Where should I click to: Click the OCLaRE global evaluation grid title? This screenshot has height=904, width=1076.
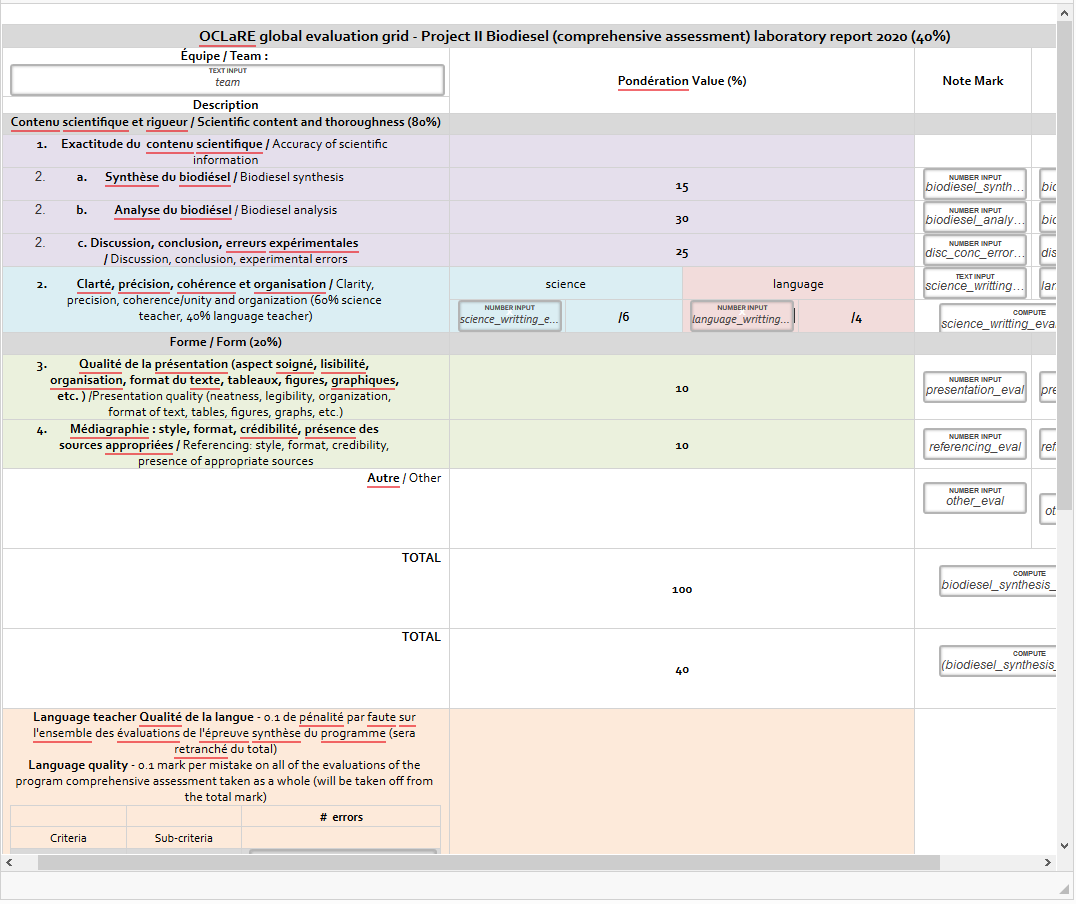click(574, 36)
